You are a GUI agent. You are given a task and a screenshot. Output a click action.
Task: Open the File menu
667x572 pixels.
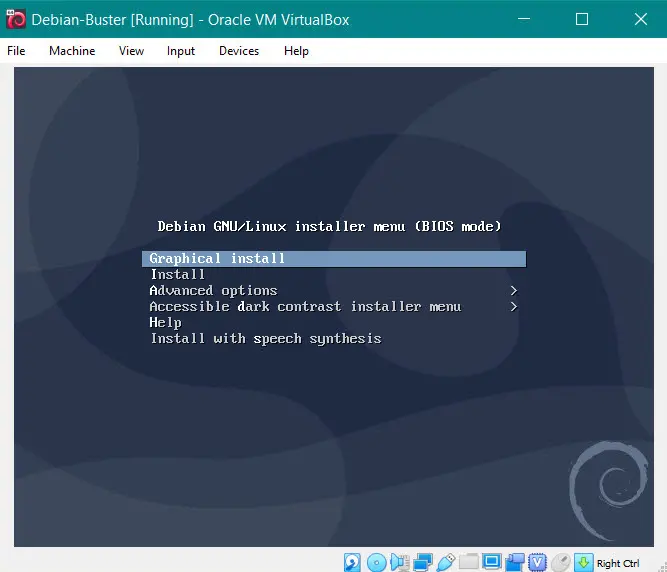click(16, 51)
